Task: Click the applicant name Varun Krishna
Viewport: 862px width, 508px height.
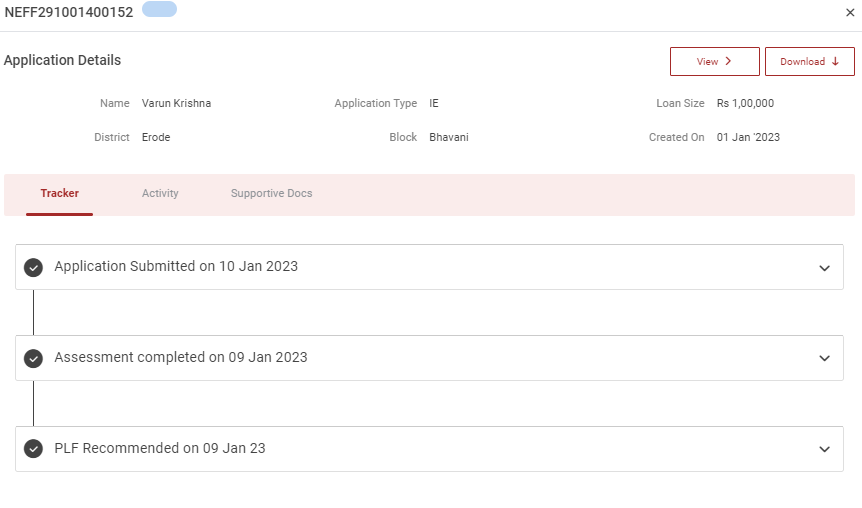Action: pyautogui.click(x=176, y=104)
